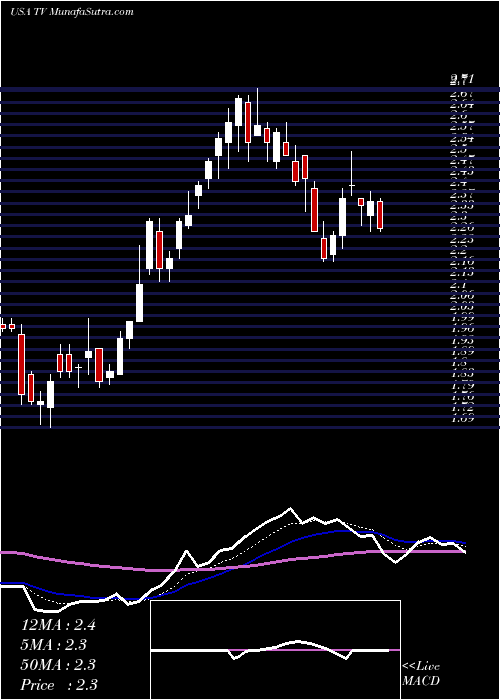This screenshot has width=500, height=700.
Task: Select the 'Price : 2.3' legend entry
Action: tap(59, 685)
